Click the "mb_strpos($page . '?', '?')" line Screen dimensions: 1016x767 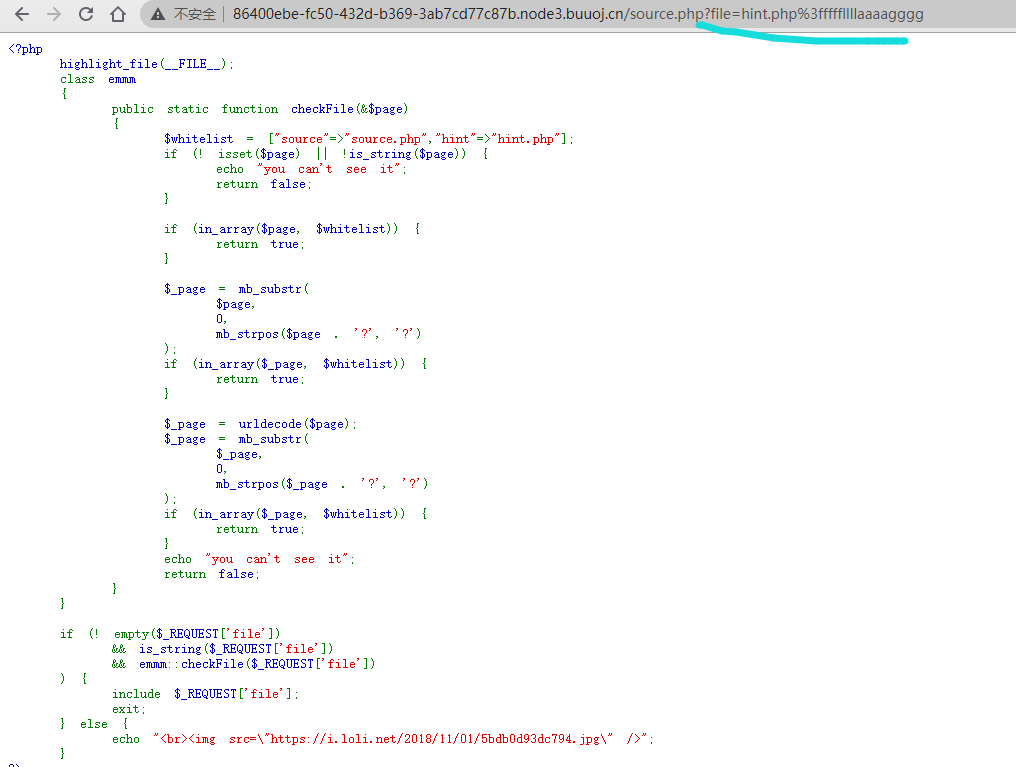[x=318, y=334]
